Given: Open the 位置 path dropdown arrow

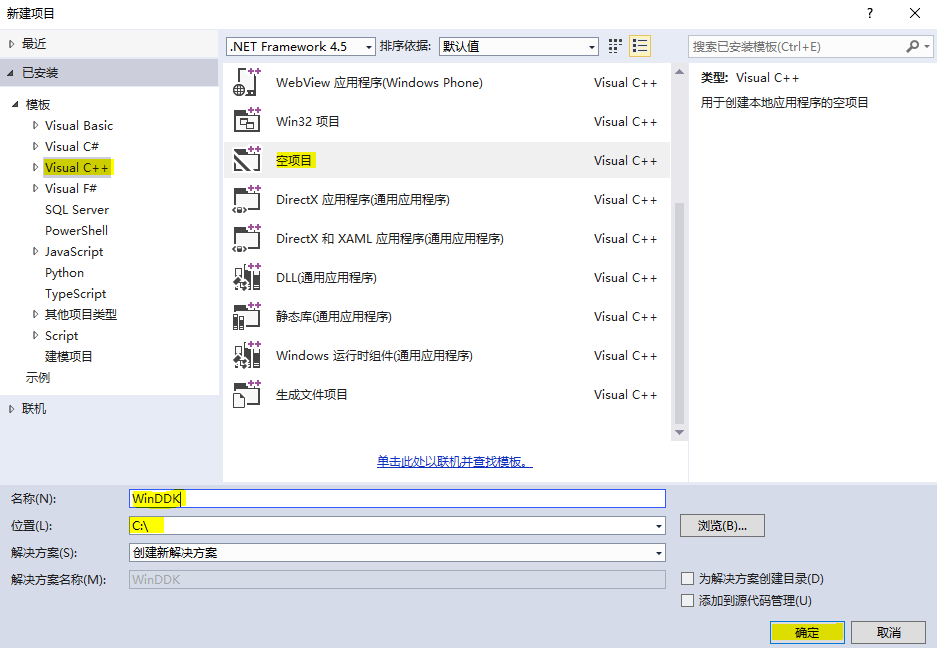Looking at the screenshot, I should 659,526.
